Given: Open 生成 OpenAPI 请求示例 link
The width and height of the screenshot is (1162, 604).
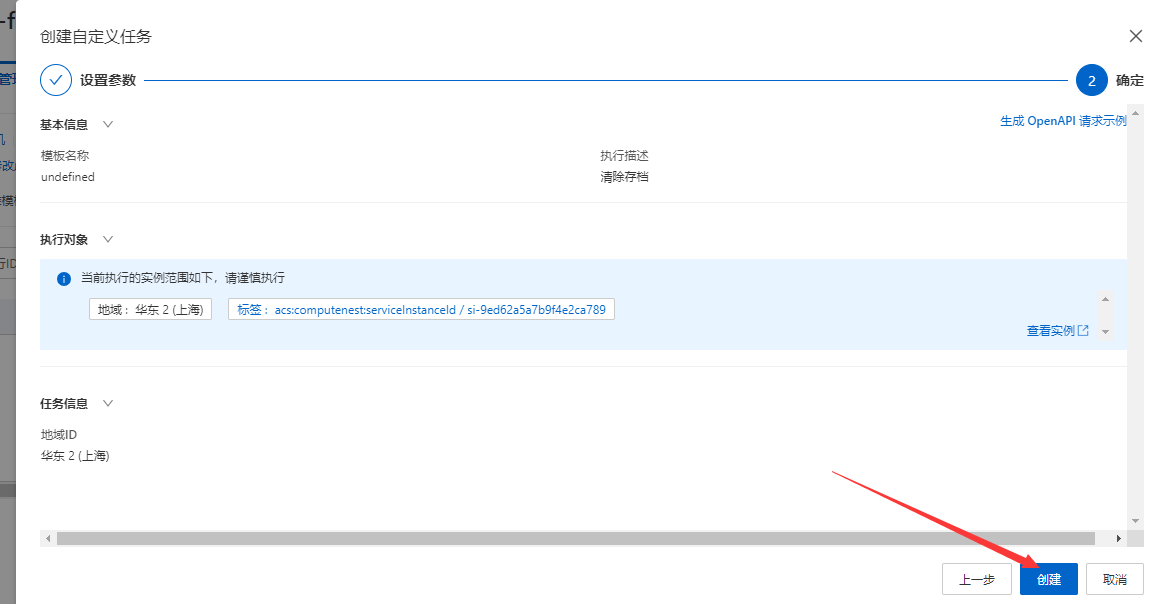Looking at the screenshot, I should pyautogui.click(x=1063, y=121).
